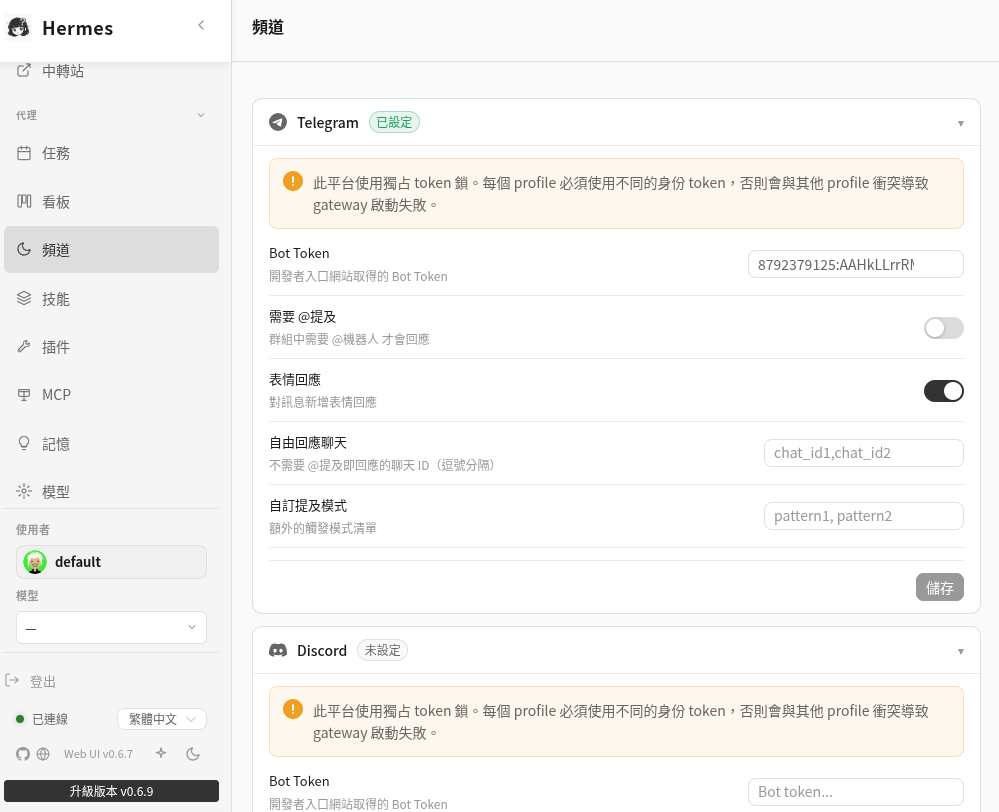Open the 技能 page

click(x=111, y=298)
